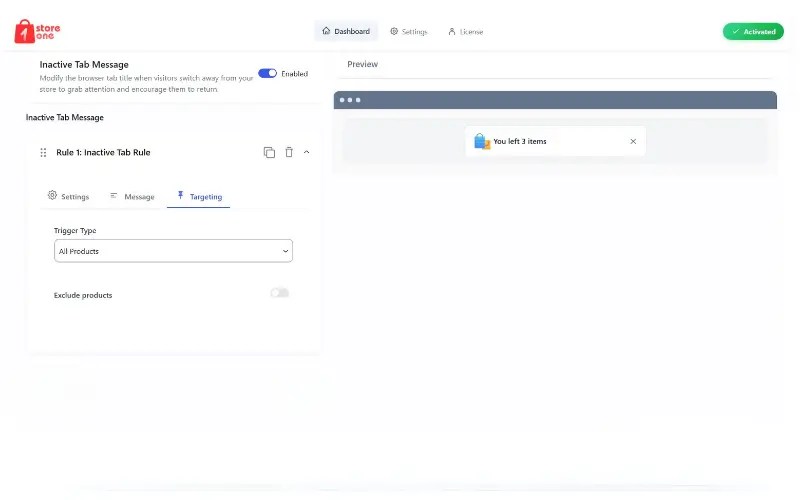Enable the Exclude products toggle
This screenshot has height=500, width=800.
pyautogui.click(x=280, y=293)
